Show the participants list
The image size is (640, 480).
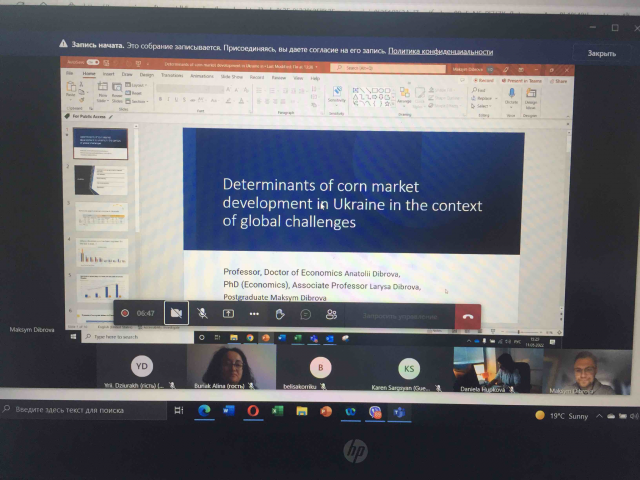(x=331, y=313)
